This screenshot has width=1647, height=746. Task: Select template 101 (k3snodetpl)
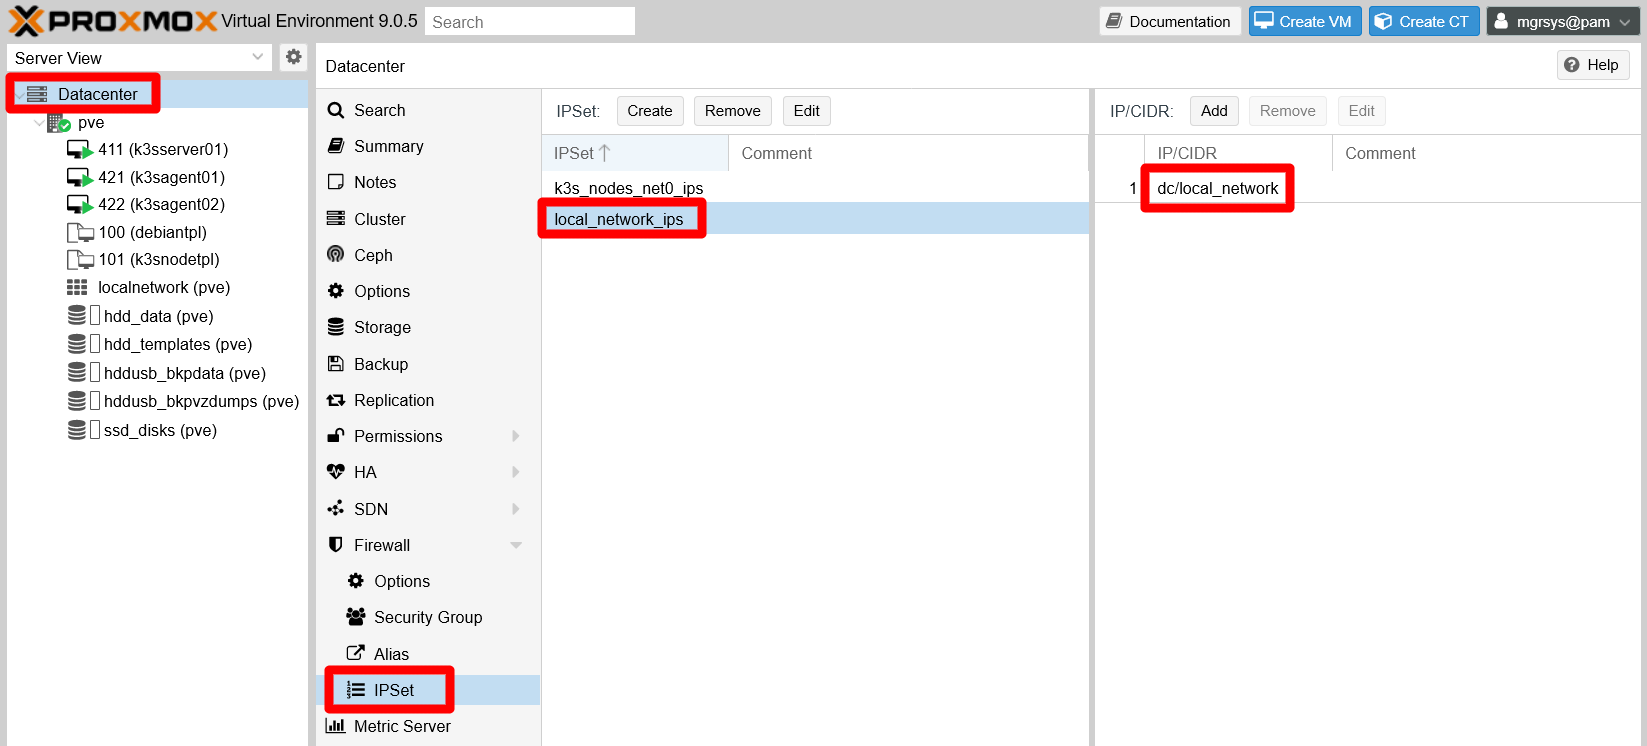[x=158, y=259]
